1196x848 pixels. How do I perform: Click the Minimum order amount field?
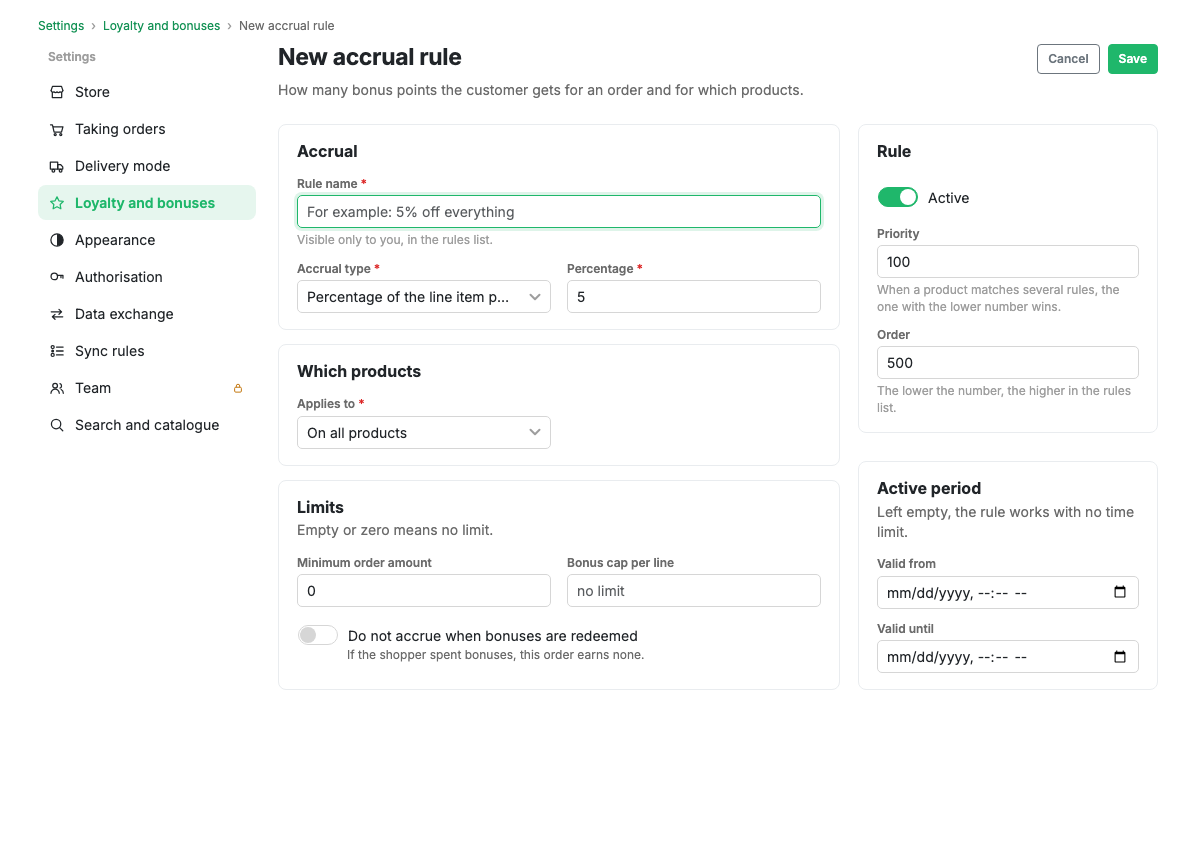[x=424, y=591]
